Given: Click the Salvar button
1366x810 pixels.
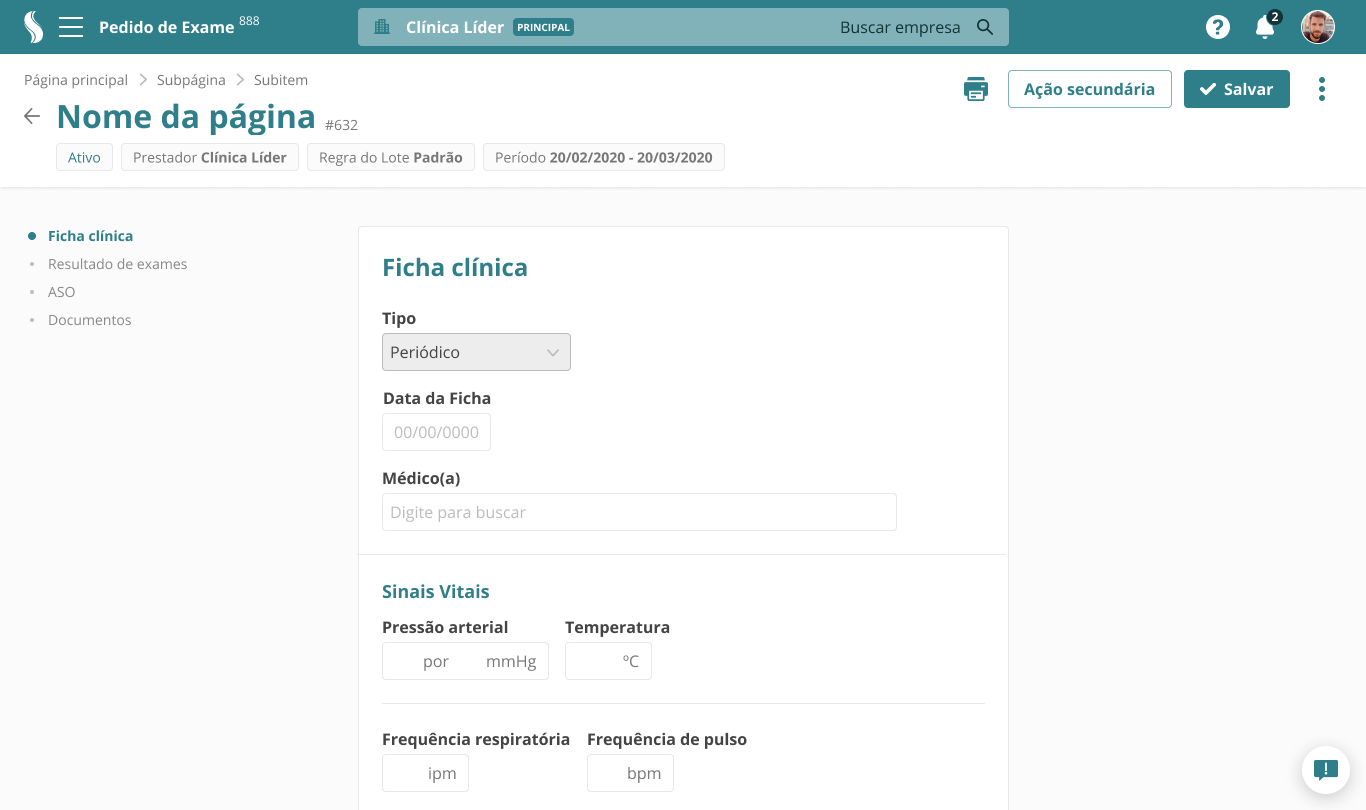Looking at the screenshot, I should (1237, 89).
